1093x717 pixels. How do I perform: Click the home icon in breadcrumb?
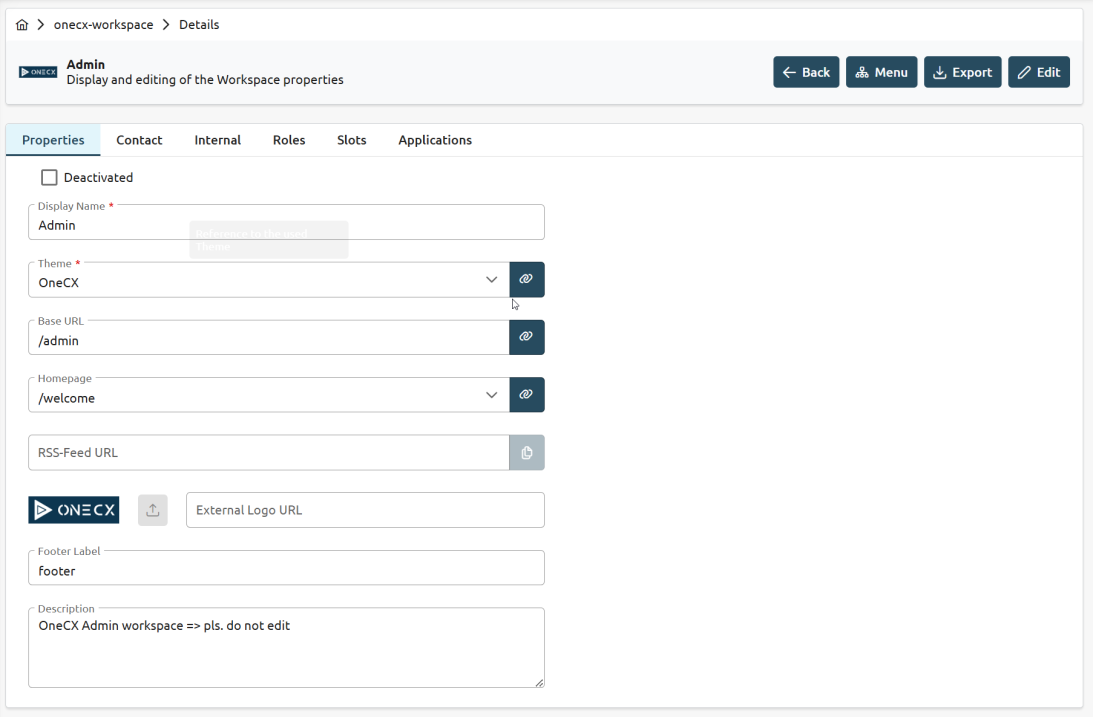pyautogui.click(x=22, y=25)
